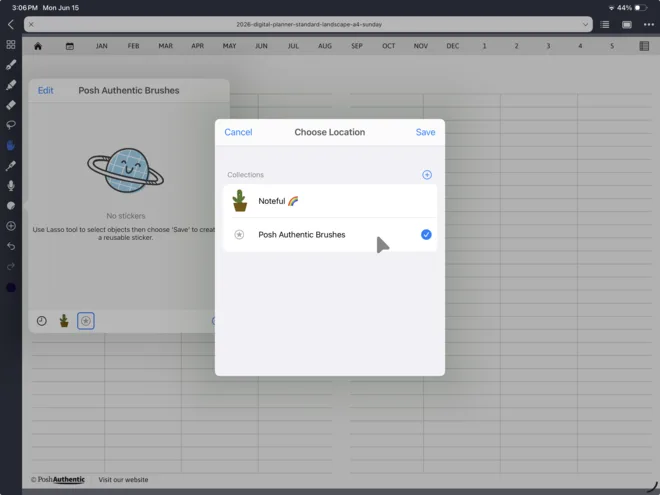This screenshot has width=660, height=495.
Task: Open the more options ellipsis menu
Action: click(649, 24)
